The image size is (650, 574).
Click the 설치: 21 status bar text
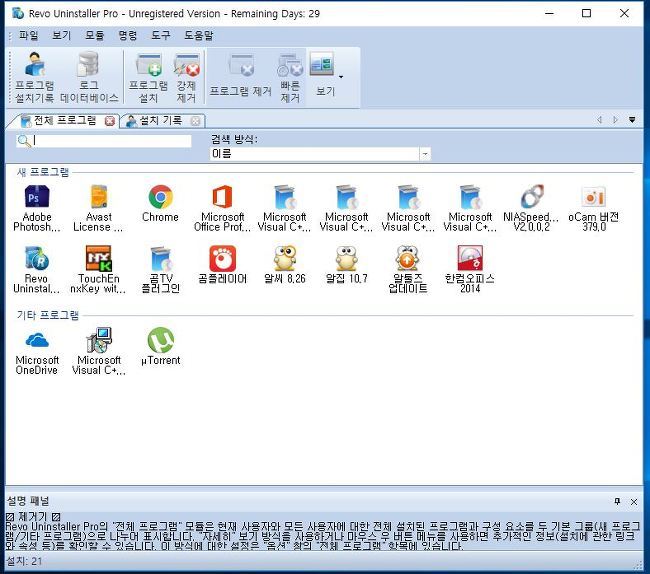pyautogui.click(x=24, y=562)
